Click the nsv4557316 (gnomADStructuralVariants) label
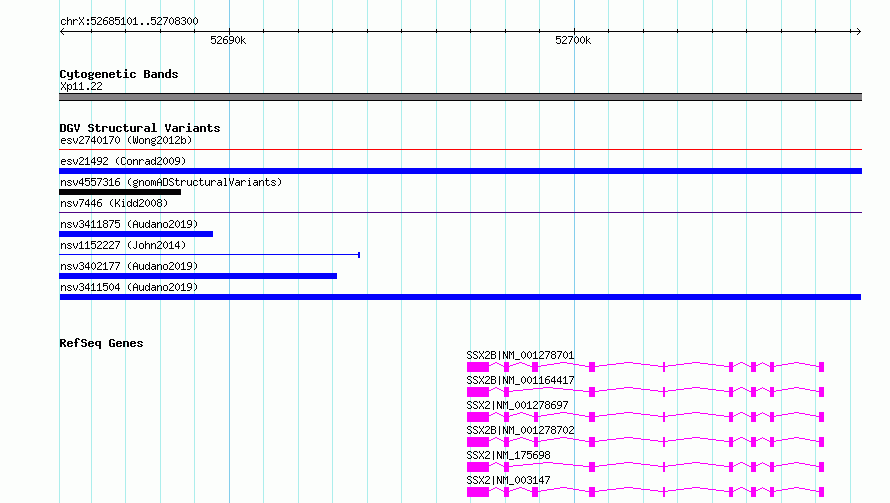 click(x=171, y=182)
